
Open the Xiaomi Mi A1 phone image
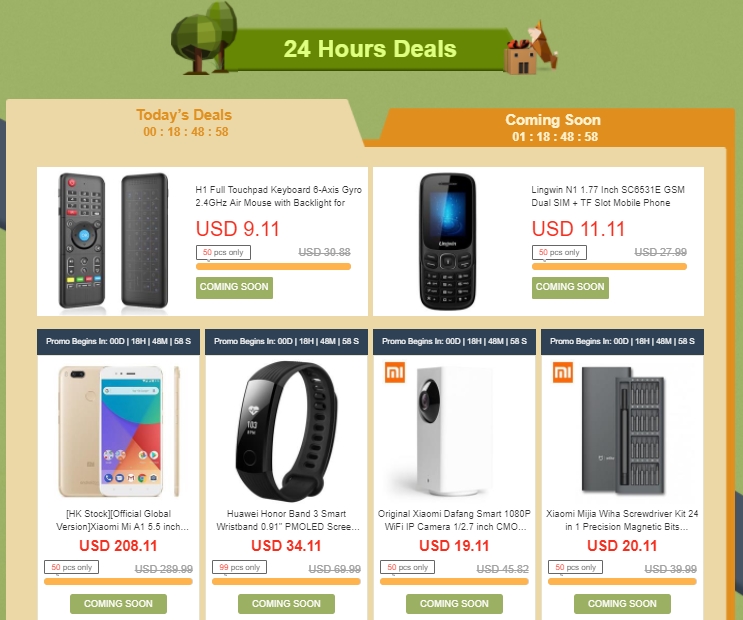click(x=118, y=431)
